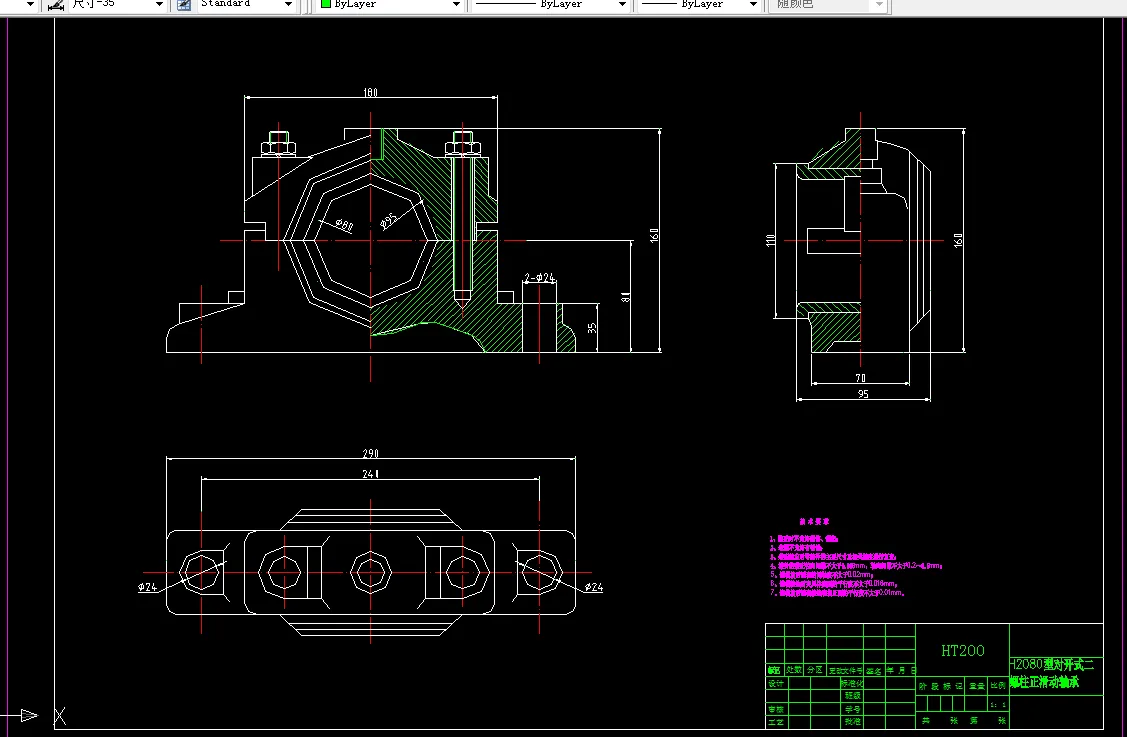The height and width of the screenshot is (737, 1127).
Task: Click the 180 width dimension text
Action: tap(370, 92)
